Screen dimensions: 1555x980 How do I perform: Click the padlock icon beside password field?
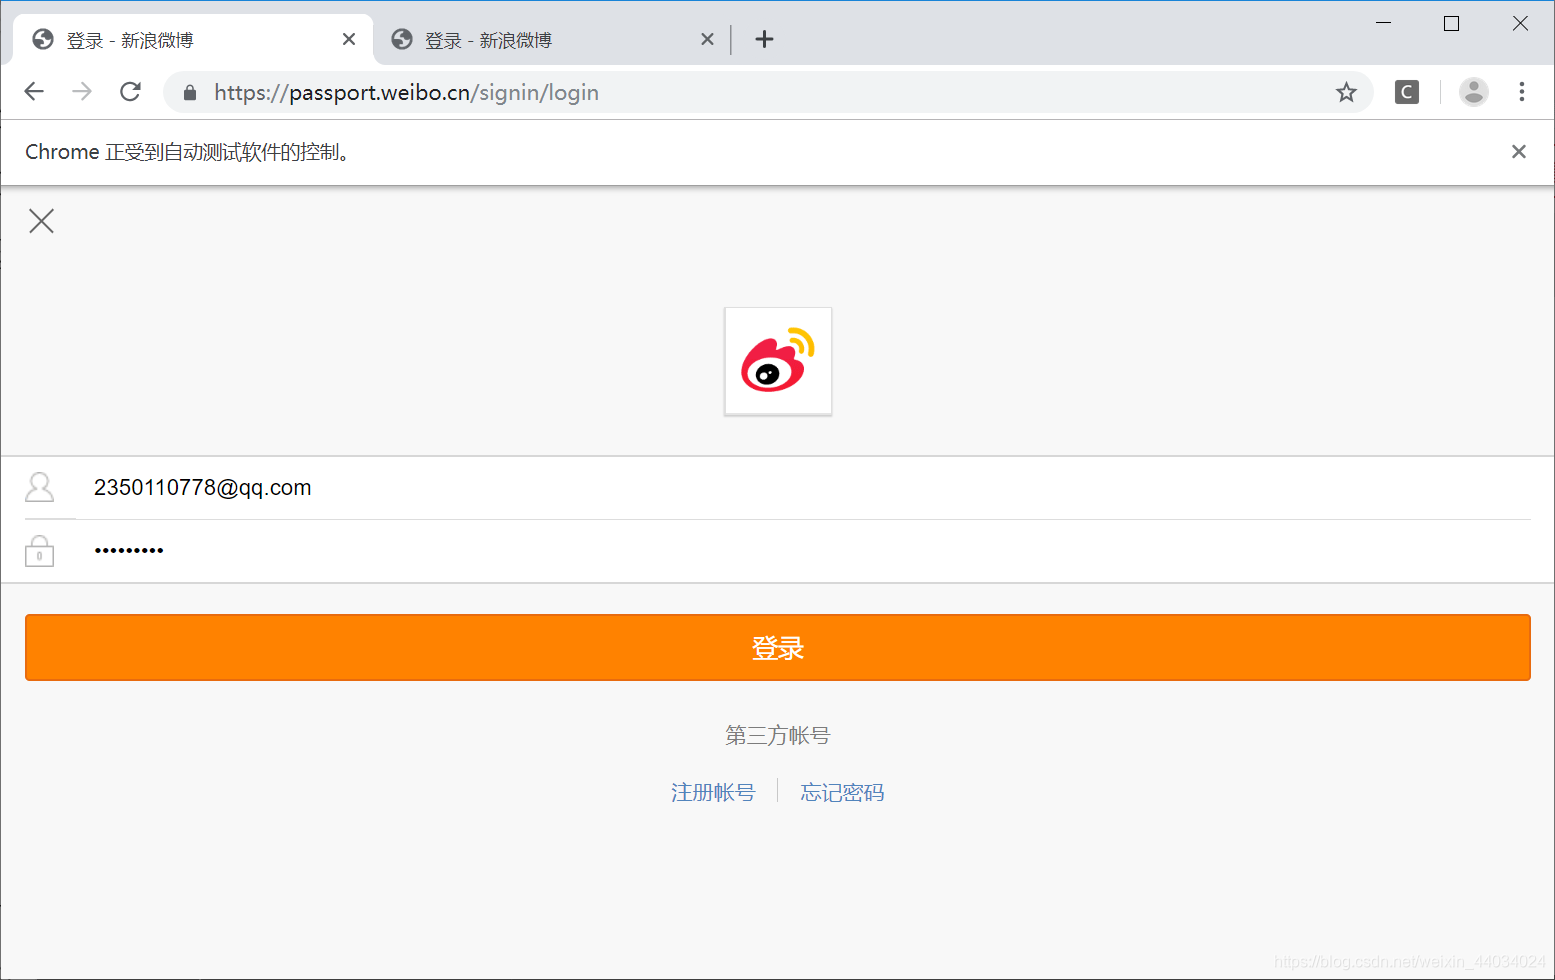click(39, 550)
